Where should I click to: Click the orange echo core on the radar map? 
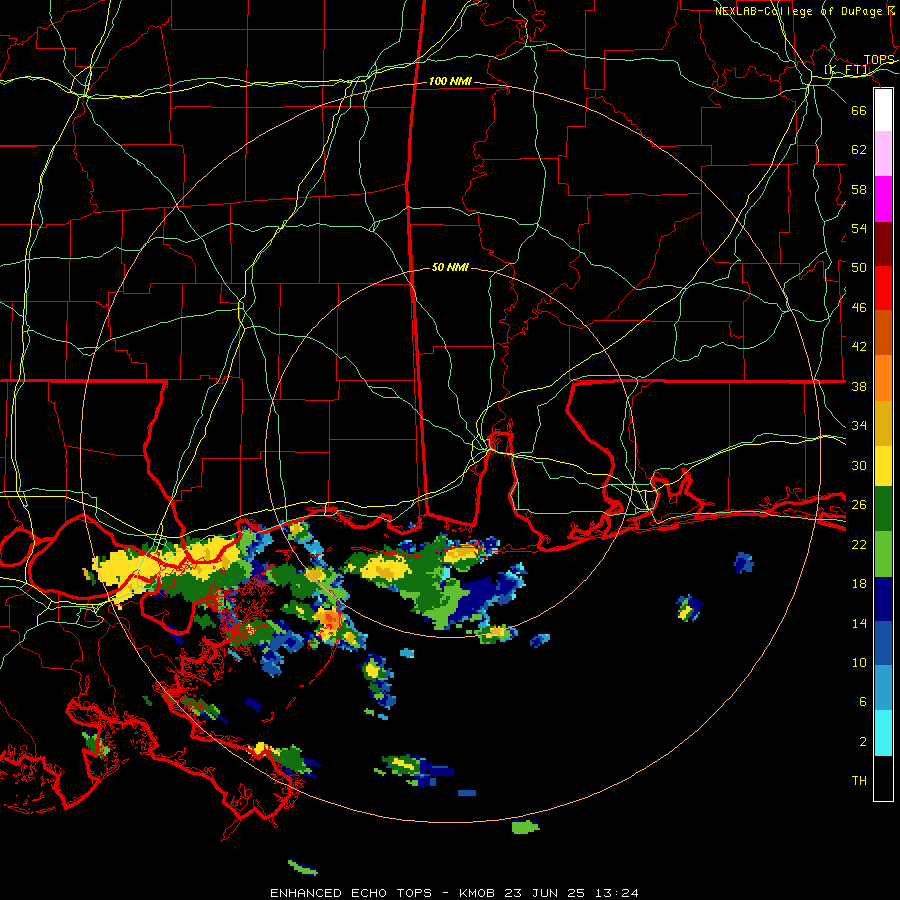331,619
